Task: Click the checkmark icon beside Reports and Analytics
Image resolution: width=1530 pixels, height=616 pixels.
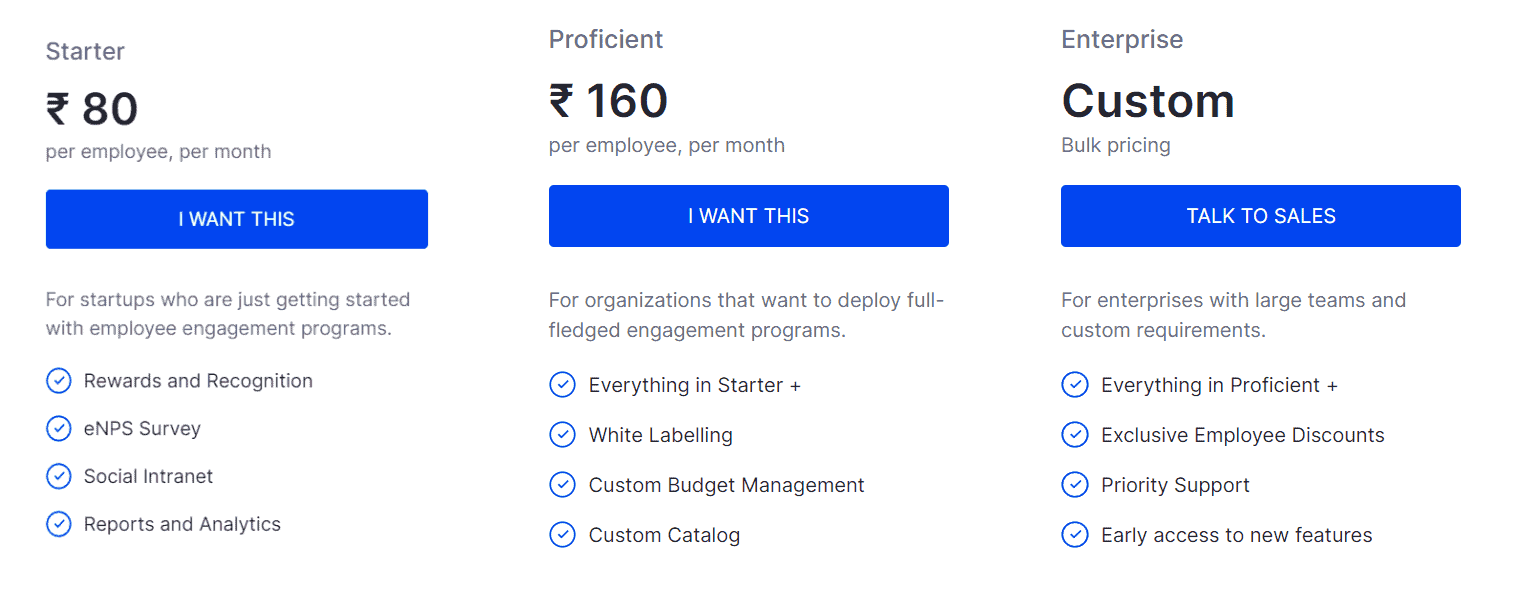Action: click(x=59, y=524)
